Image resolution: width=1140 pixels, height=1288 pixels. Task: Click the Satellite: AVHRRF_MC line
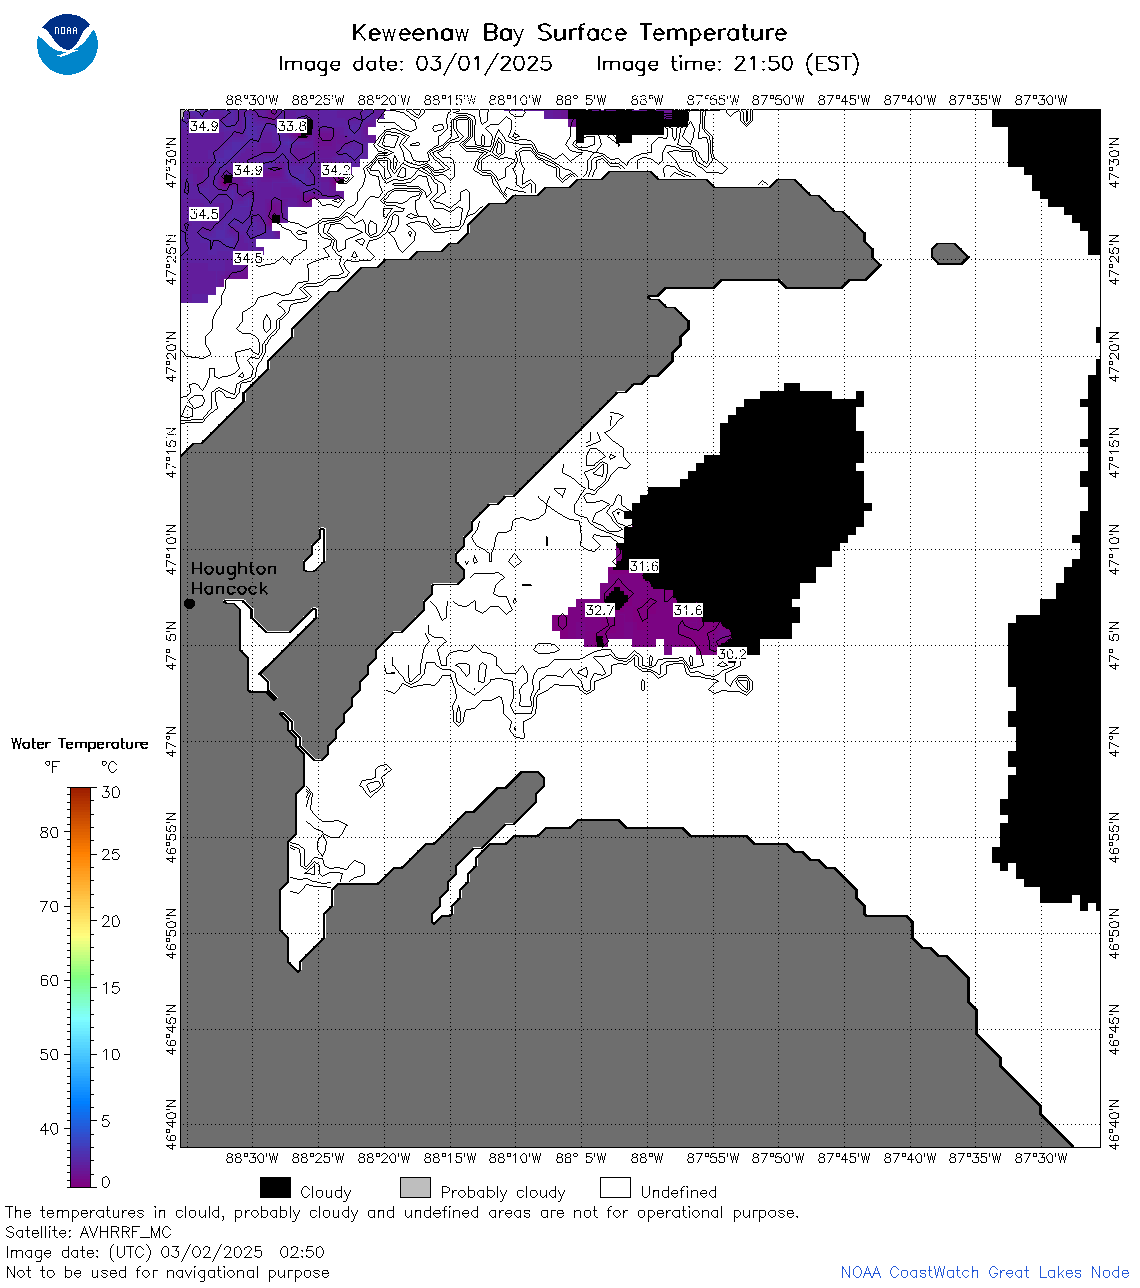point(88,1232)
